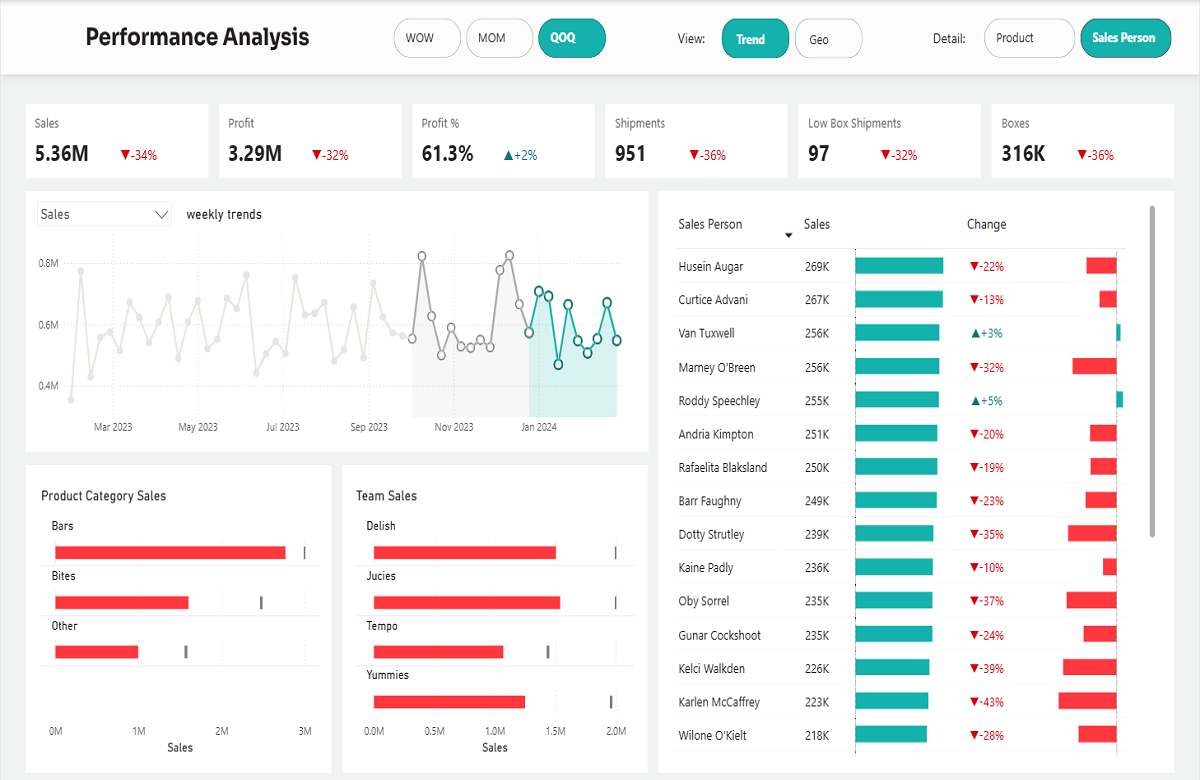This screenshot has width=1200, height=780.
Task: Set detail to Sales Person
Action: (1125, 38)
